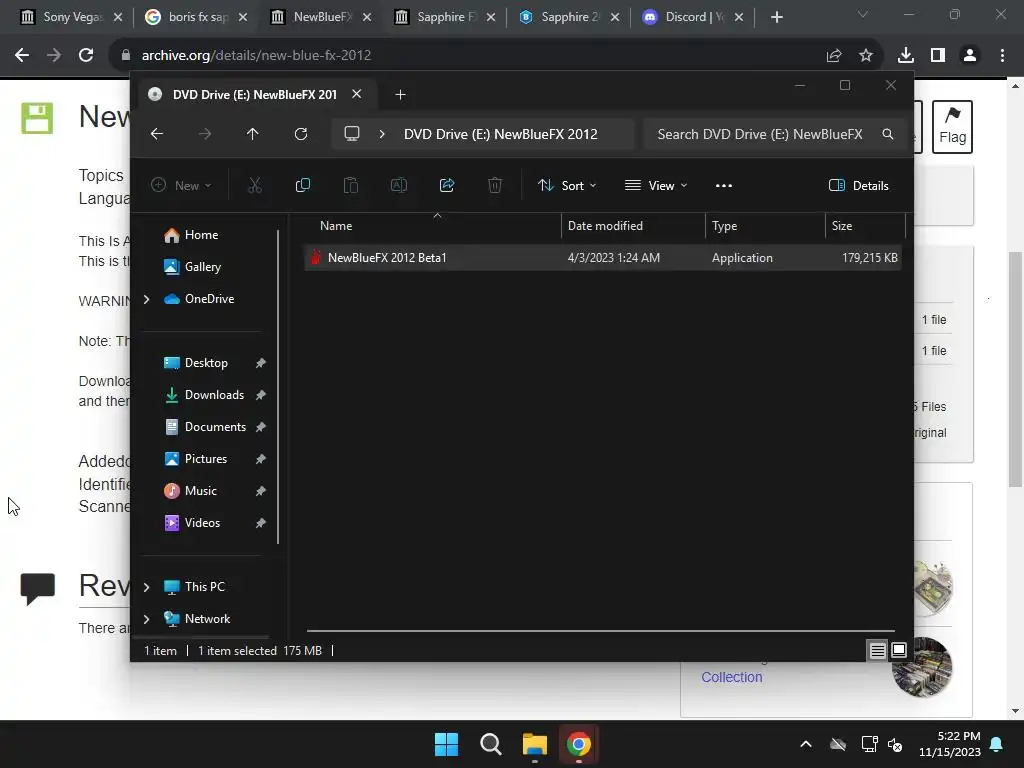
Task: Open Windows taskbar Search
Action: (x=490, y=744)
